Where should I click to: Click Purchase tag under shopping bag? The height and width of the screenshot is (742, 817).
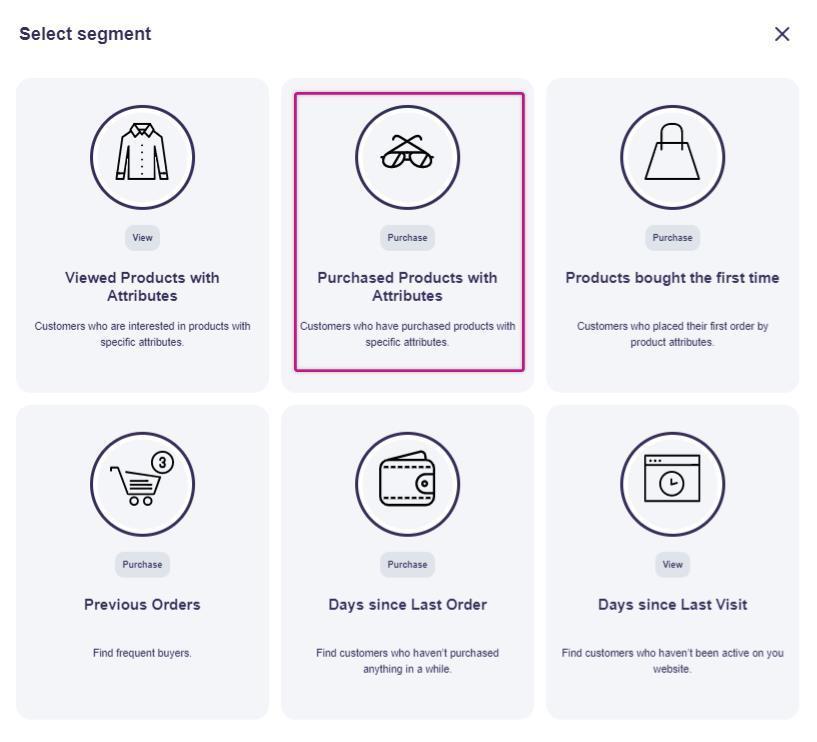click(x=672, y=238)
